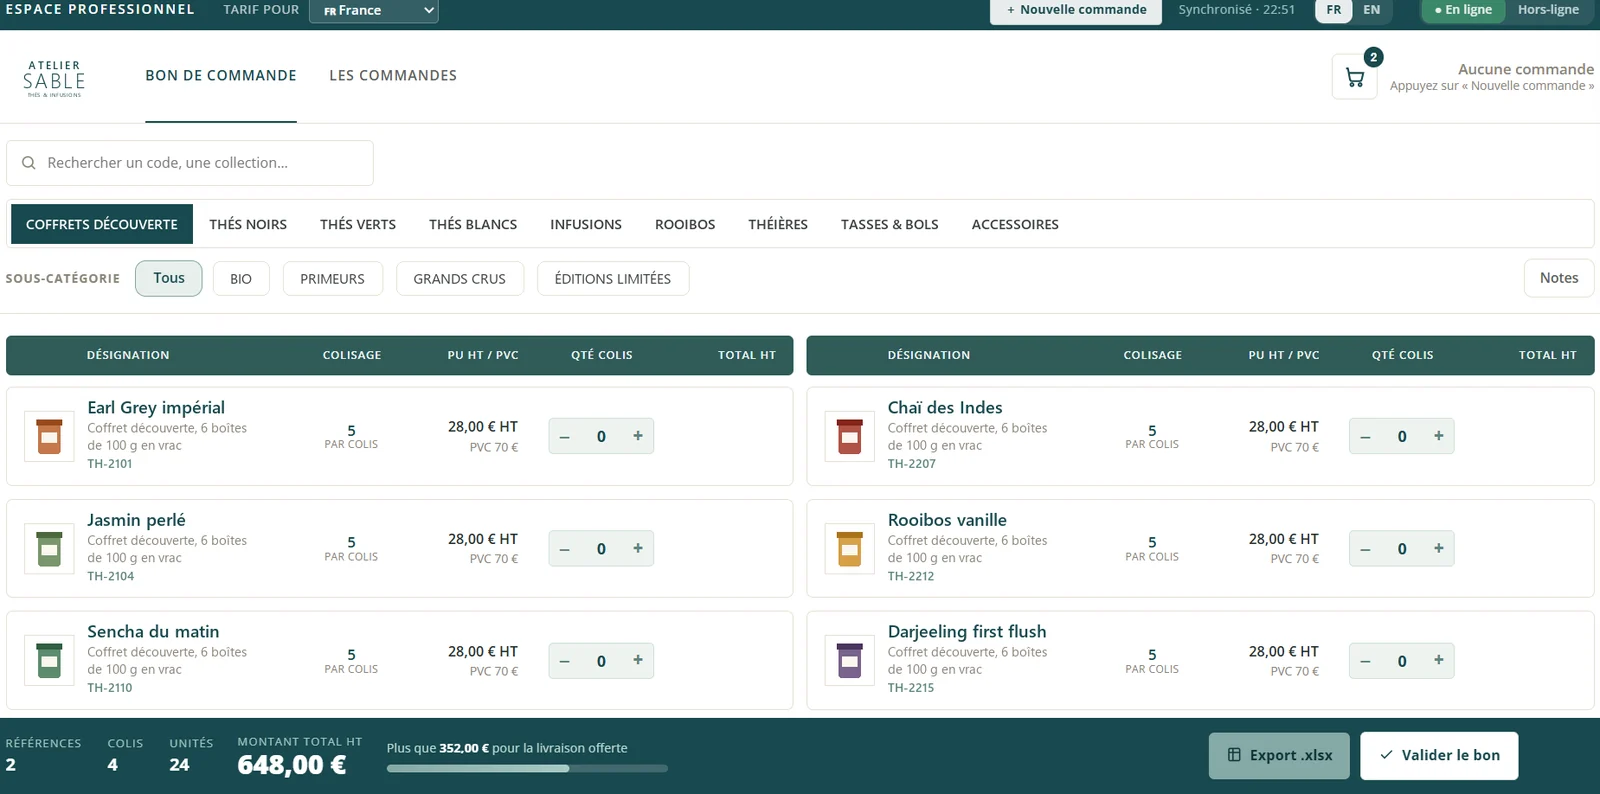Click the Atelier Sable logo
The image size is (1600, 794).
54,78
